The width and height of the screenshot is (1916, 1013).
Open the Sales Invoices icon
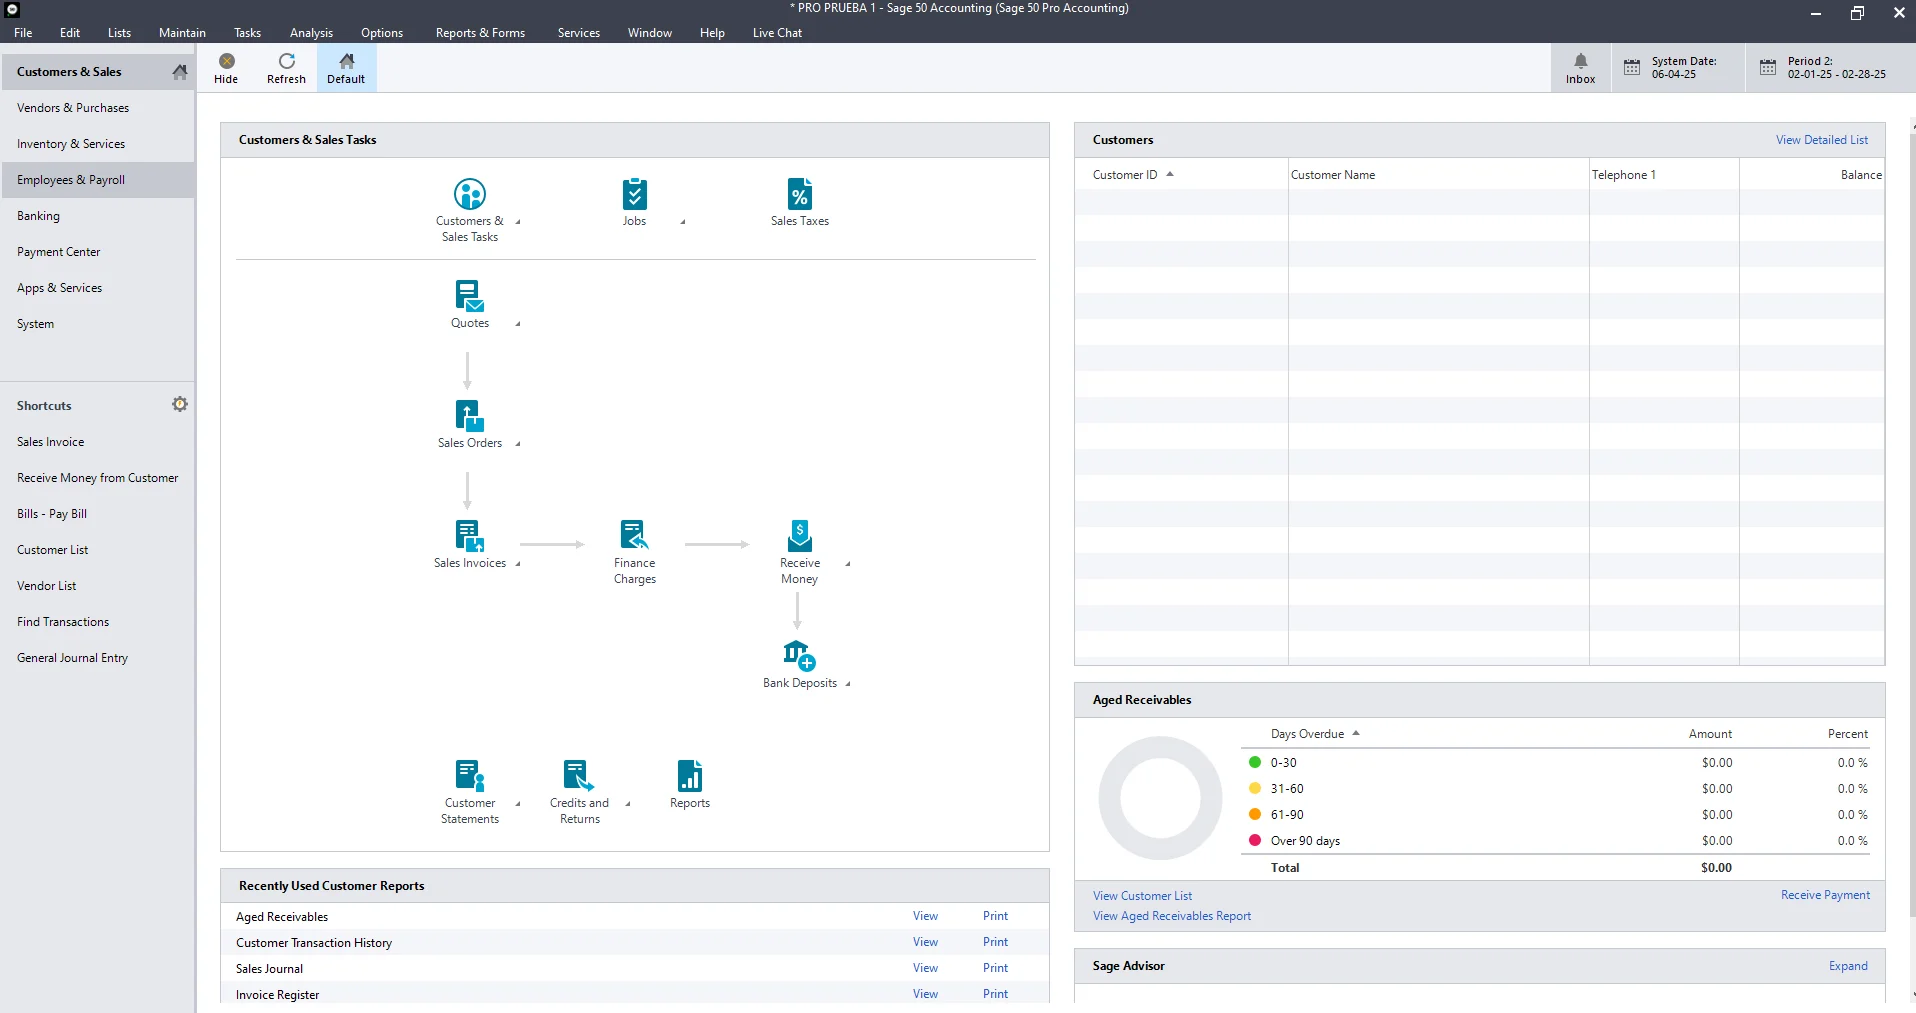pos(469,537)
